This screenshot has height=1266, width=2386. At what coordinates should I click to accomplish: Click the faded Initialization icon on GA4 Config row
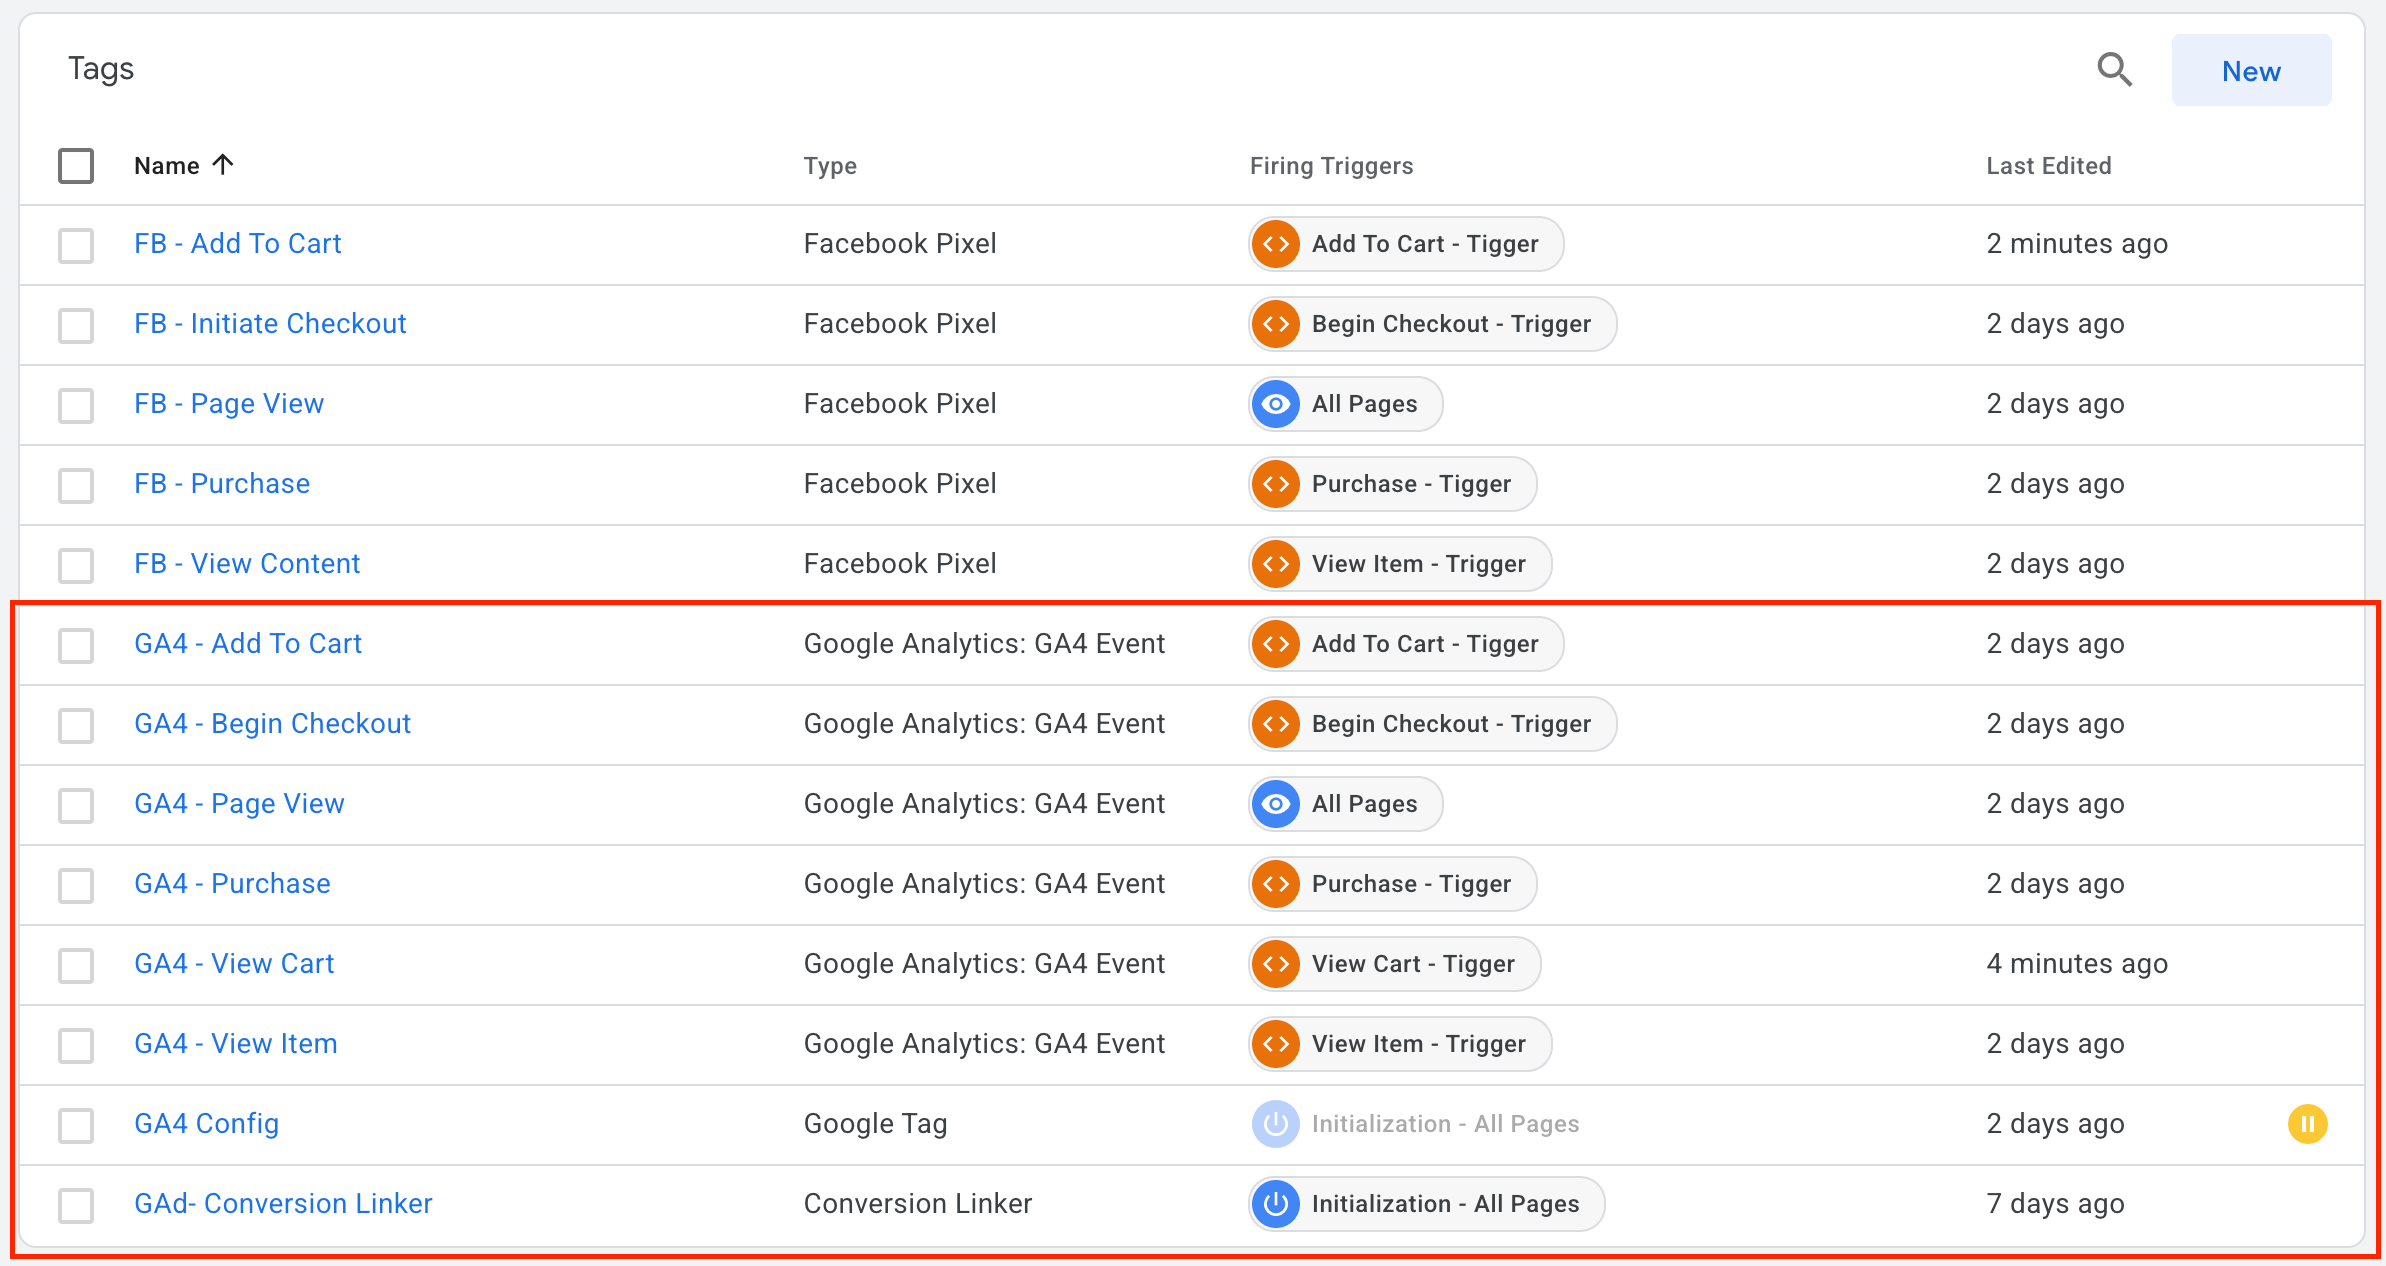[1276, 1124]
